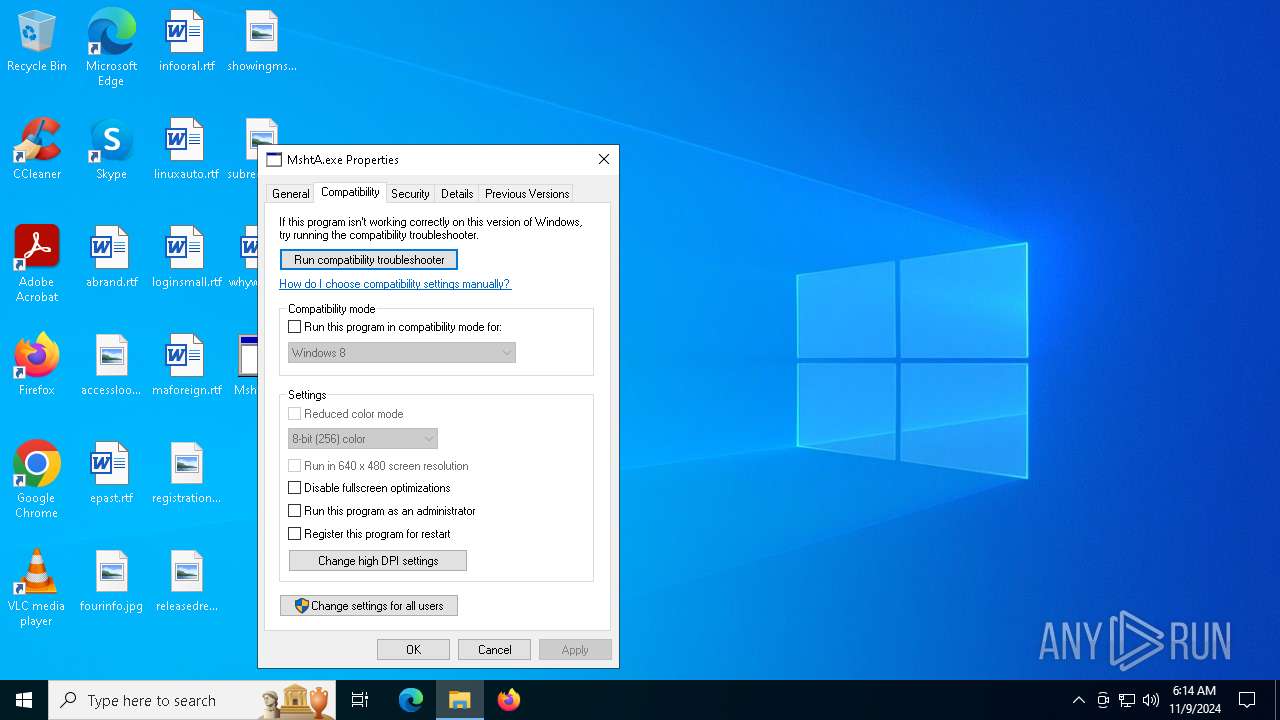The width and height of the screenshot is (1280, 720).
Task: Cancel the MshtA.exe Properties dialog
Action: [x=494, y=650]
